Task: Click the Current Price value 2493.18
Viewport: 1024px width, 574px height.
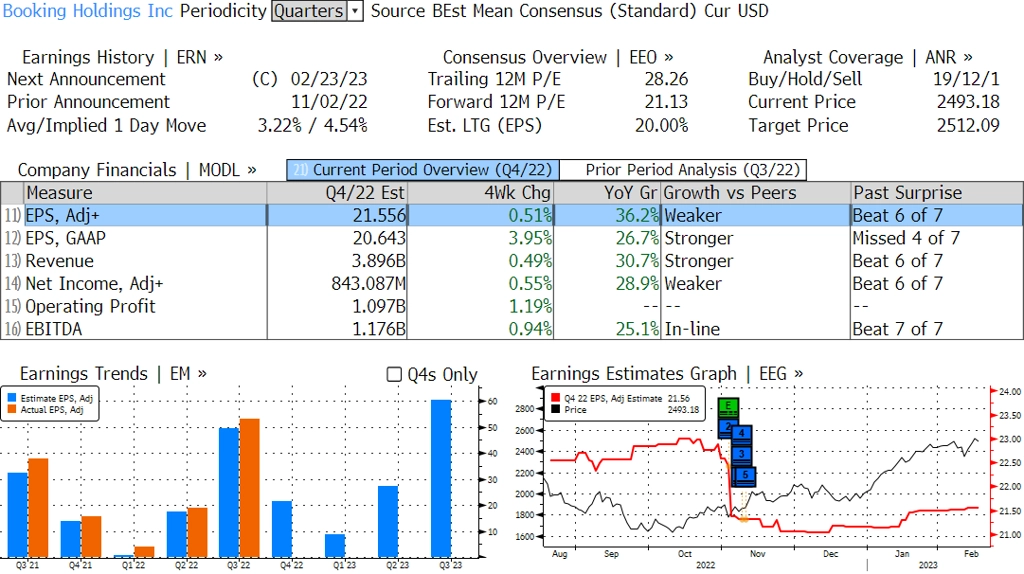Action: (x=968, y=102)
